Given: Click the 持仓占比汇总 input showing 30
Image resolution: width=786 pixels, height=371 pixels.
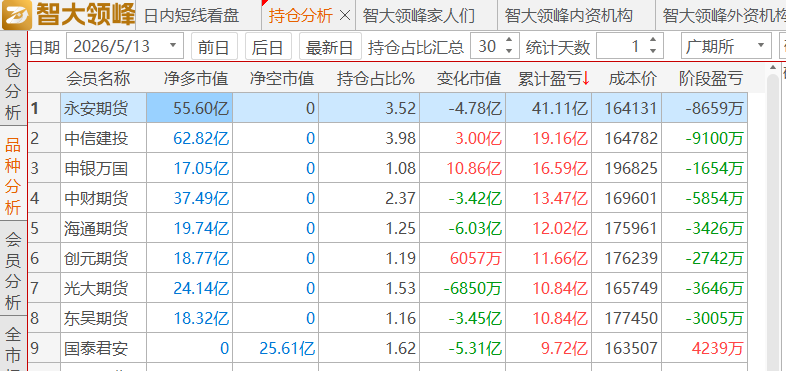Looking at the screenshot, I should pyautogui.click(x=487, y=47).
